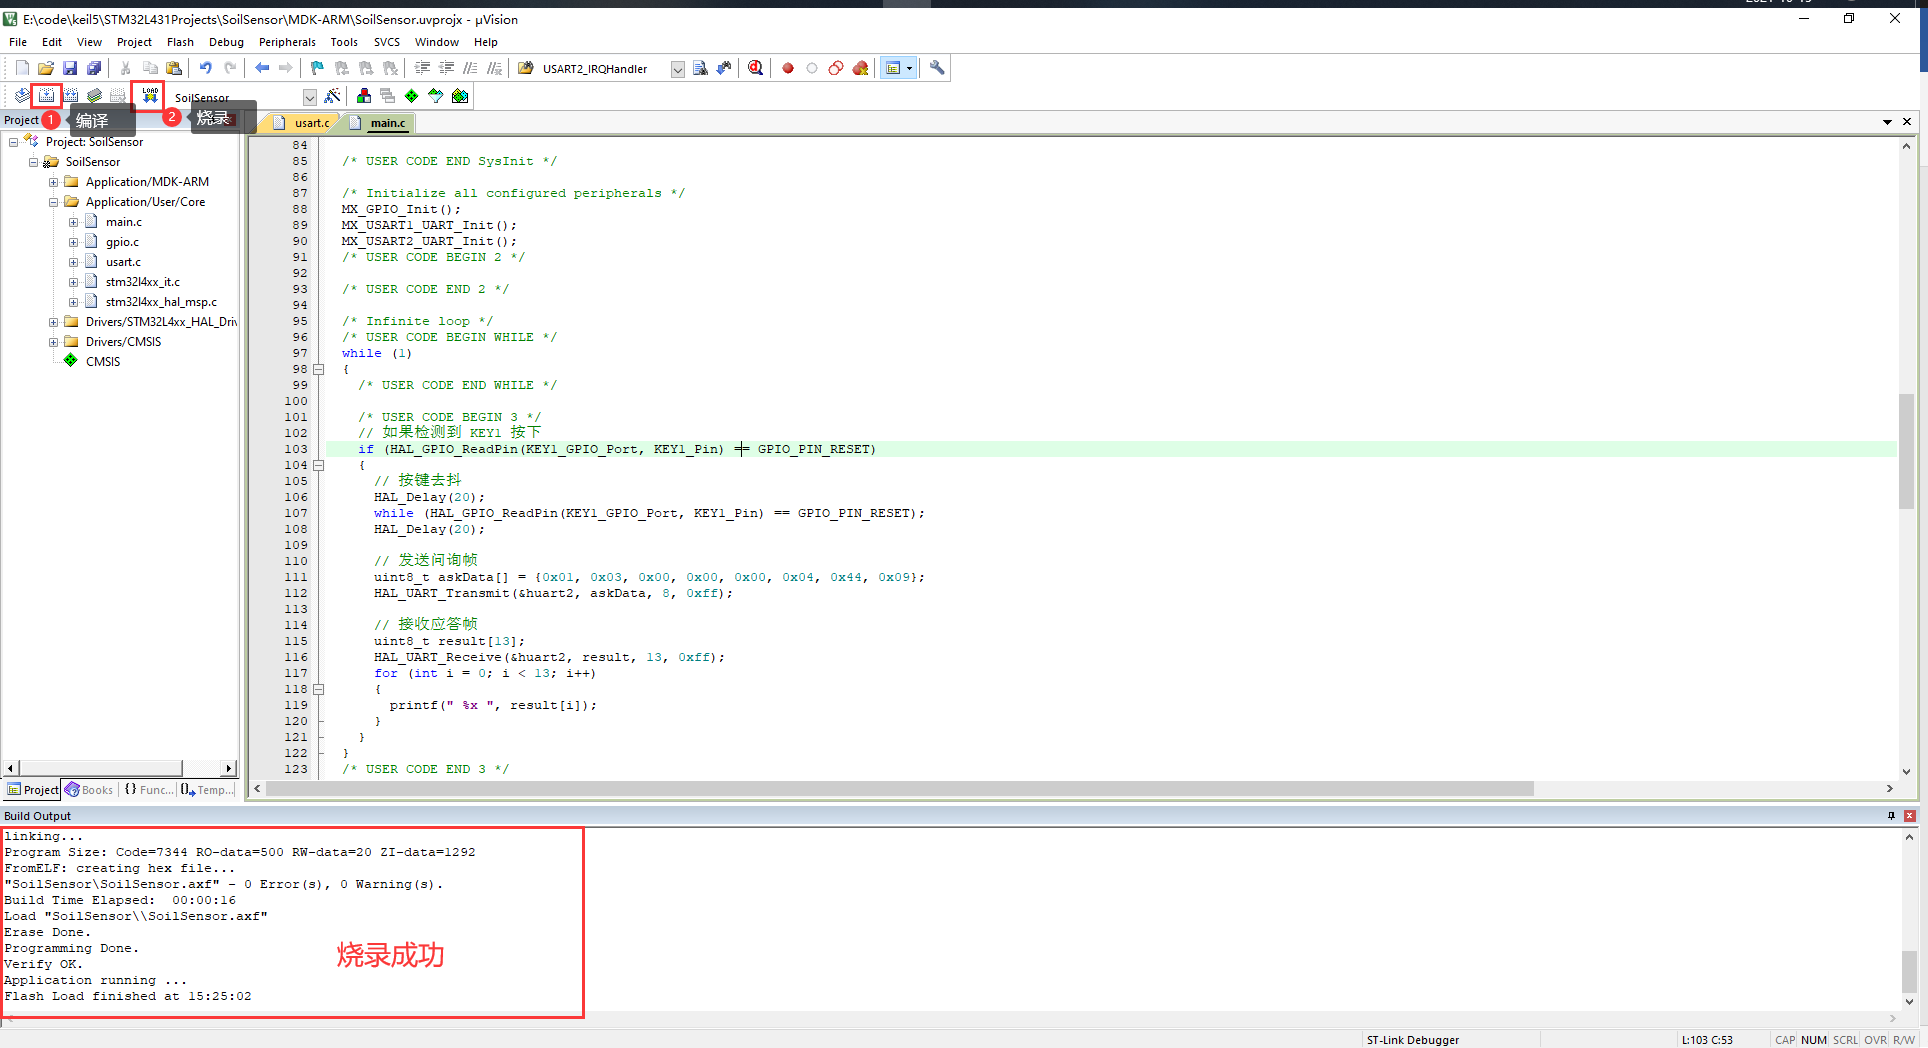Image resolution: width=1928 pixels, height=1048 pixels.
Task: Open Options for Target magic wand
Action: [333, 96]
